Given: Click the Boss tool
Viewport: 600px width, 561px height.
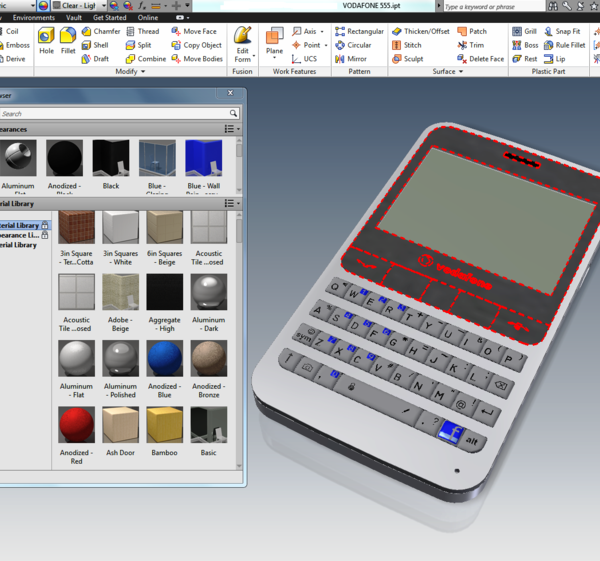Looking at the screenshot, I should (525, 45).
